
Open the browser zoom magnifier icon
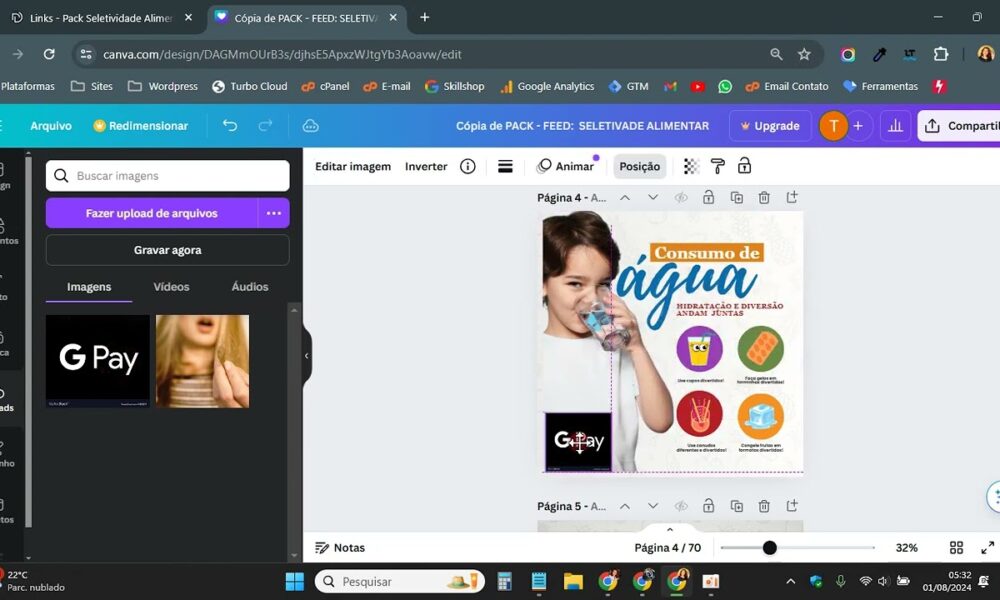(776, 54)
